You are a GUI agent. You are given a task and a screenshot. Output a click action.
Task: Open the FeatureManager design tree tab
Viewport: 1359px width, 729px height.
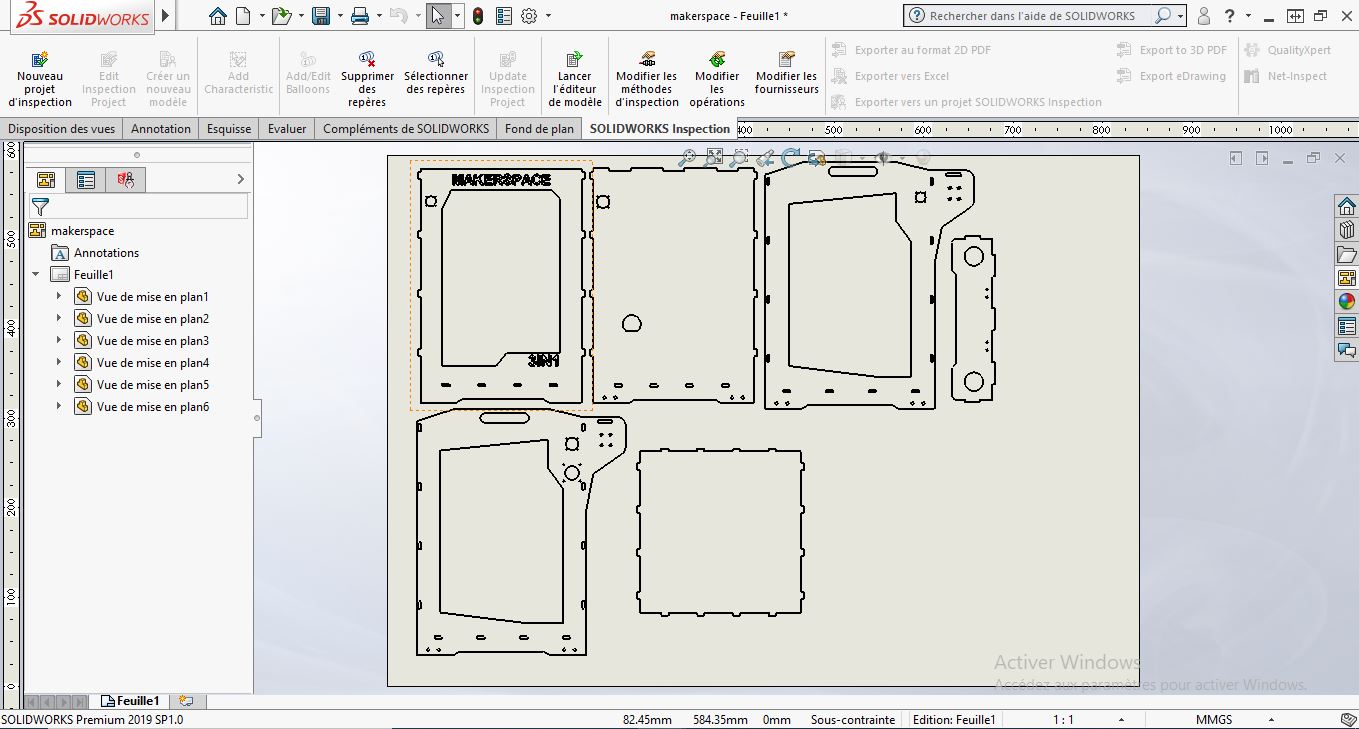click(x=45, y=180)
